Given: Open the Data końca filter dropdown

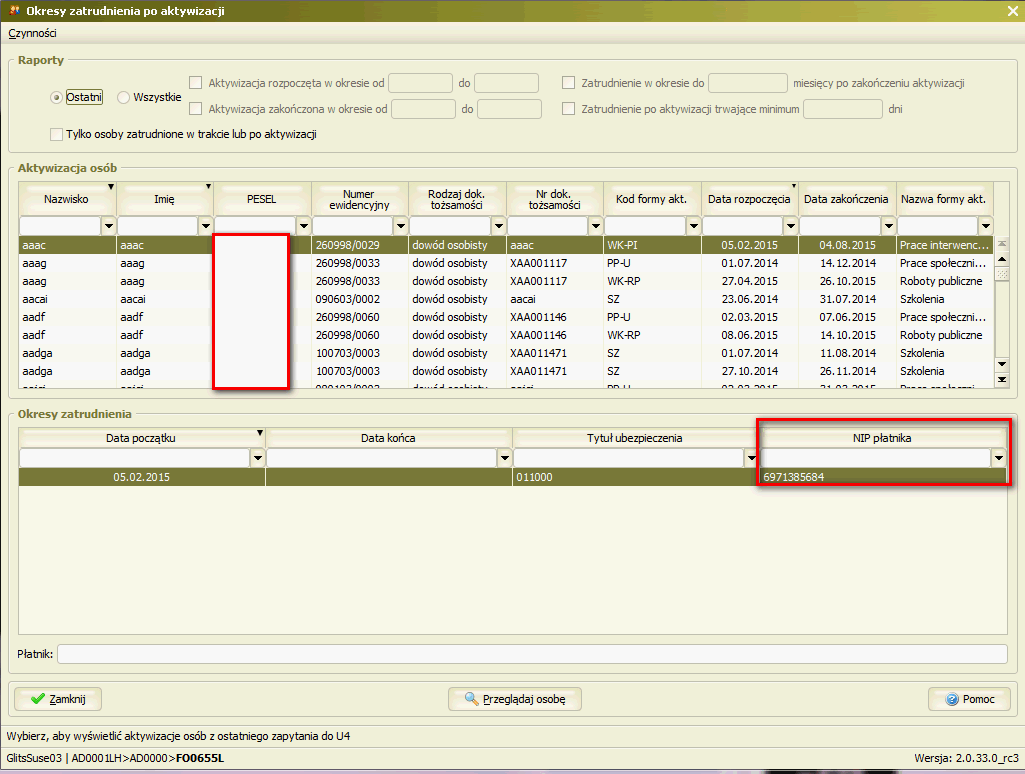Looking at the screenshot, I should coord(505,458).
